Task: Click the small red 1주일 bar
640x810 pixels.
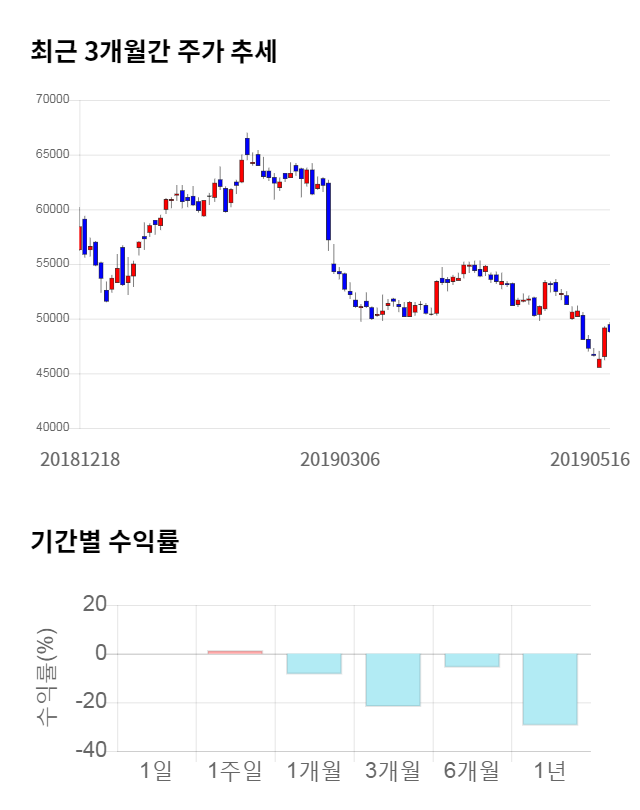Action: [x=235, y=652]
